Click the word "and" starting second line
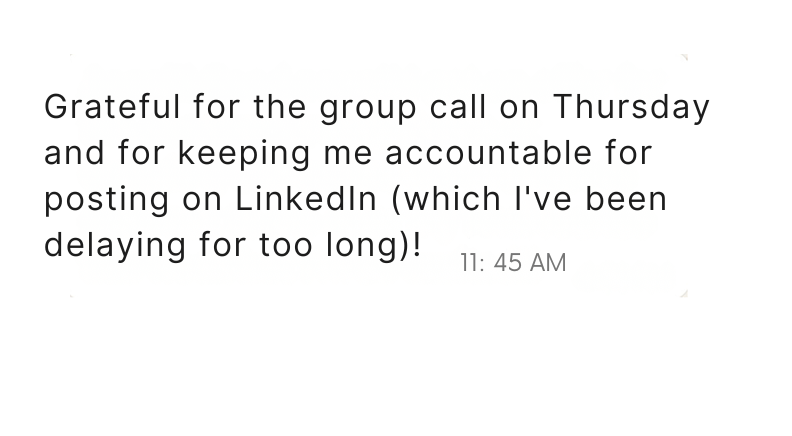Screen dimensions: 792x436 click(x=75, y=153)
